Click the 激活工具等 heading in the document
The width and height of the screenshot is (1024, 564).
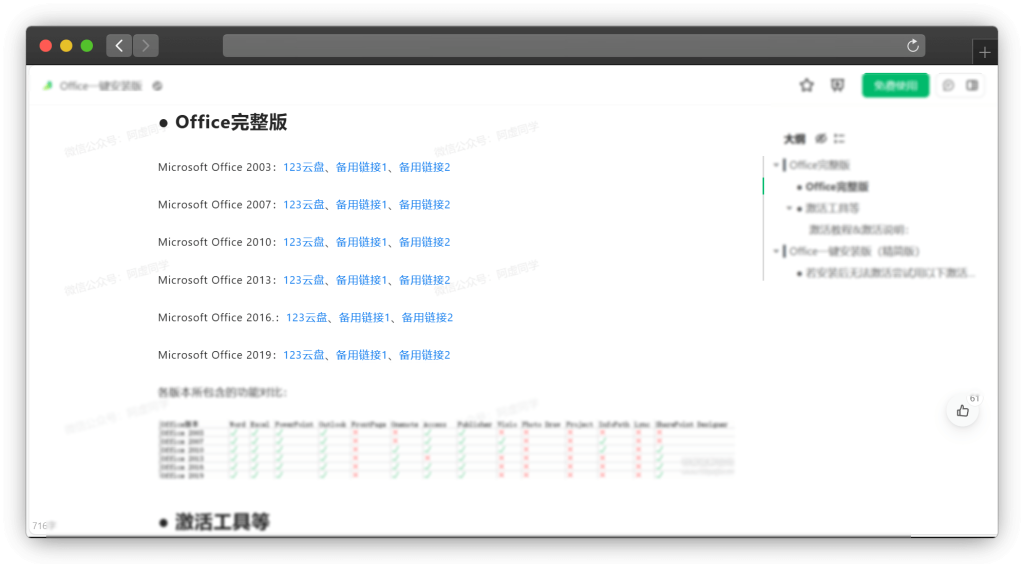tap(222, 522)
